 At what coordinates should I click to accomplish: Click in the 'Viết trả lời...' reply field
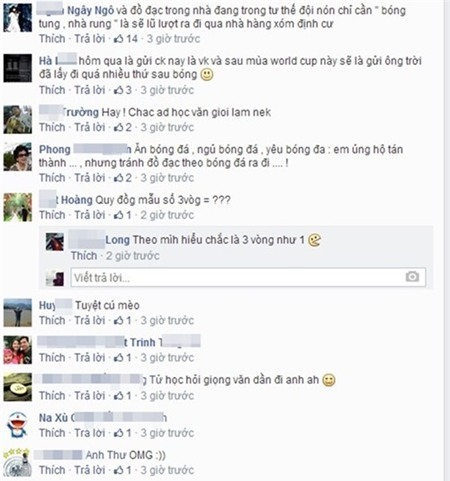248,277
